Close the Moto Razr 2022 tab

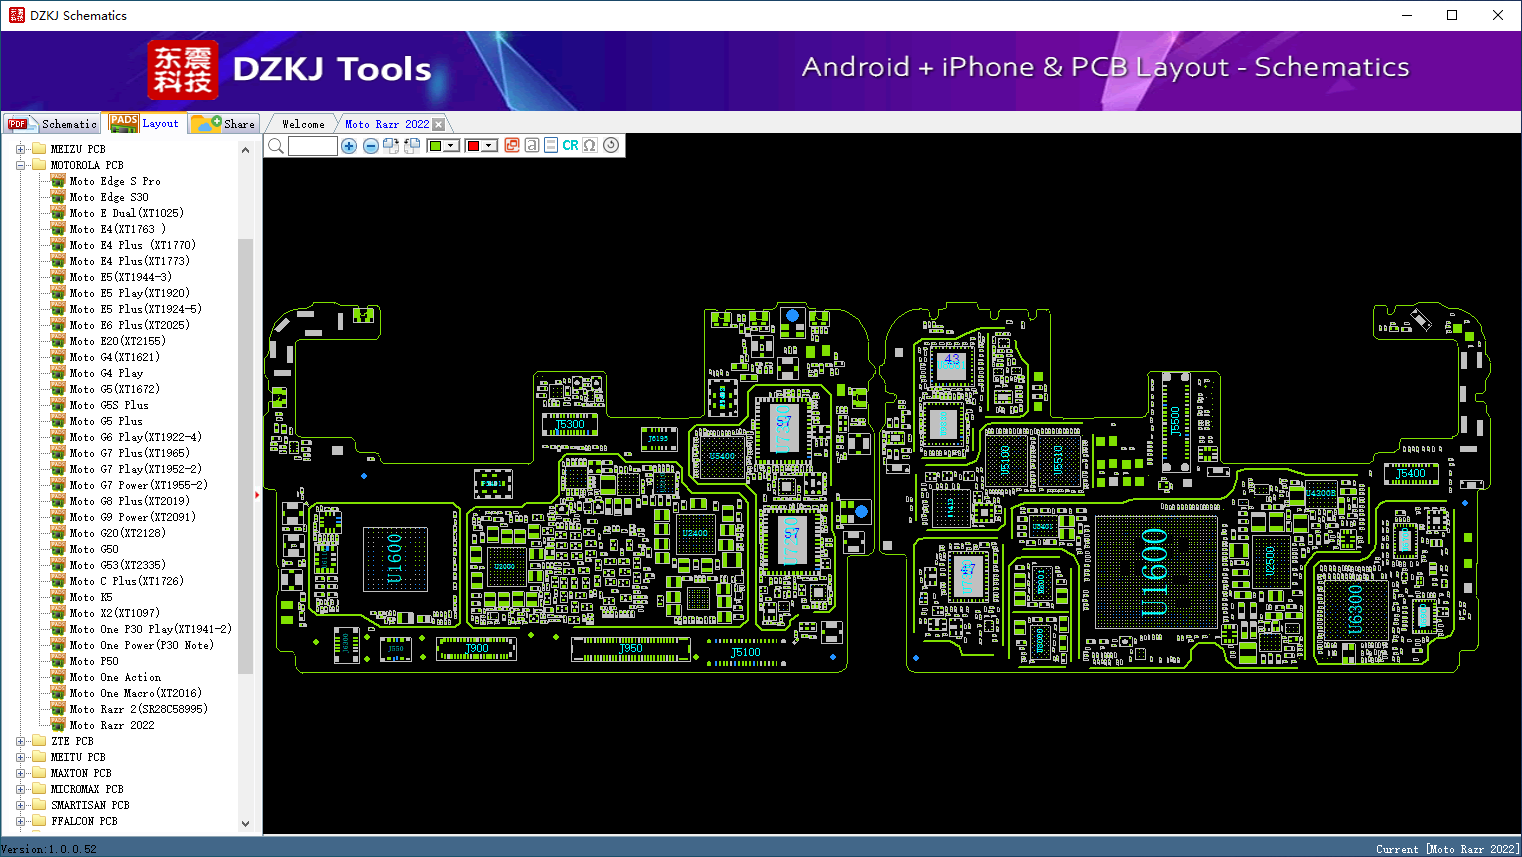pyautogui.click(x=438, y=124)
